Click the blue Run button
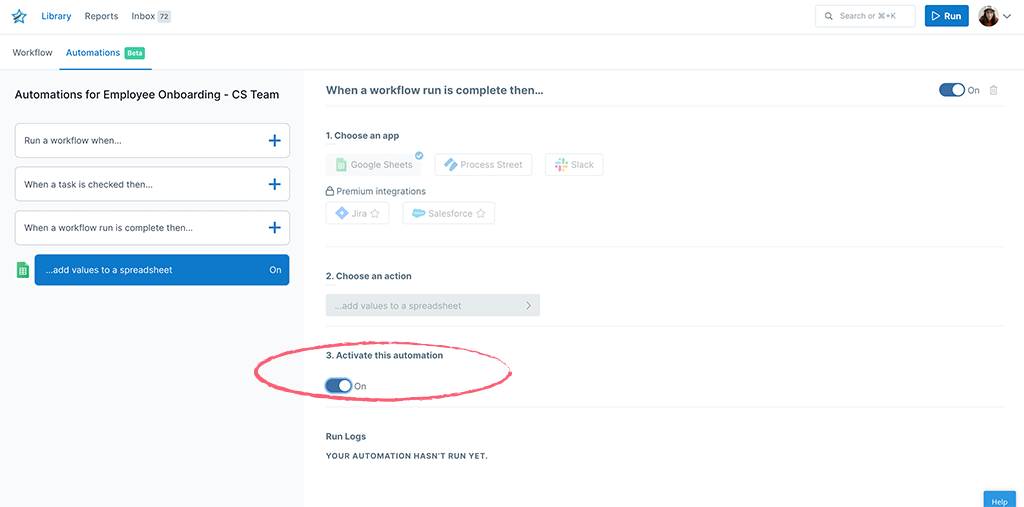Screen dimensions: 1024x507 point(946,16)
